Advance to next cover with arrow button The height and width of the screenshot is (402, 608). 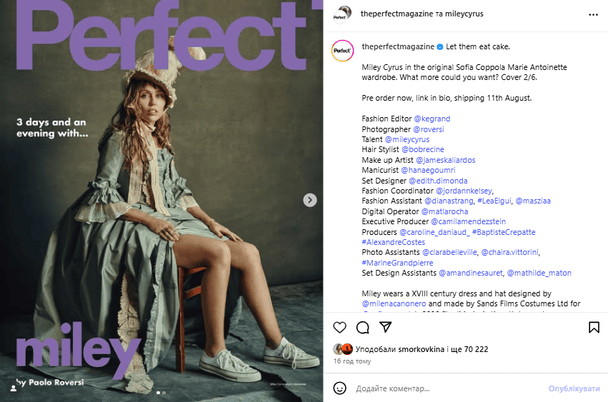309,200
